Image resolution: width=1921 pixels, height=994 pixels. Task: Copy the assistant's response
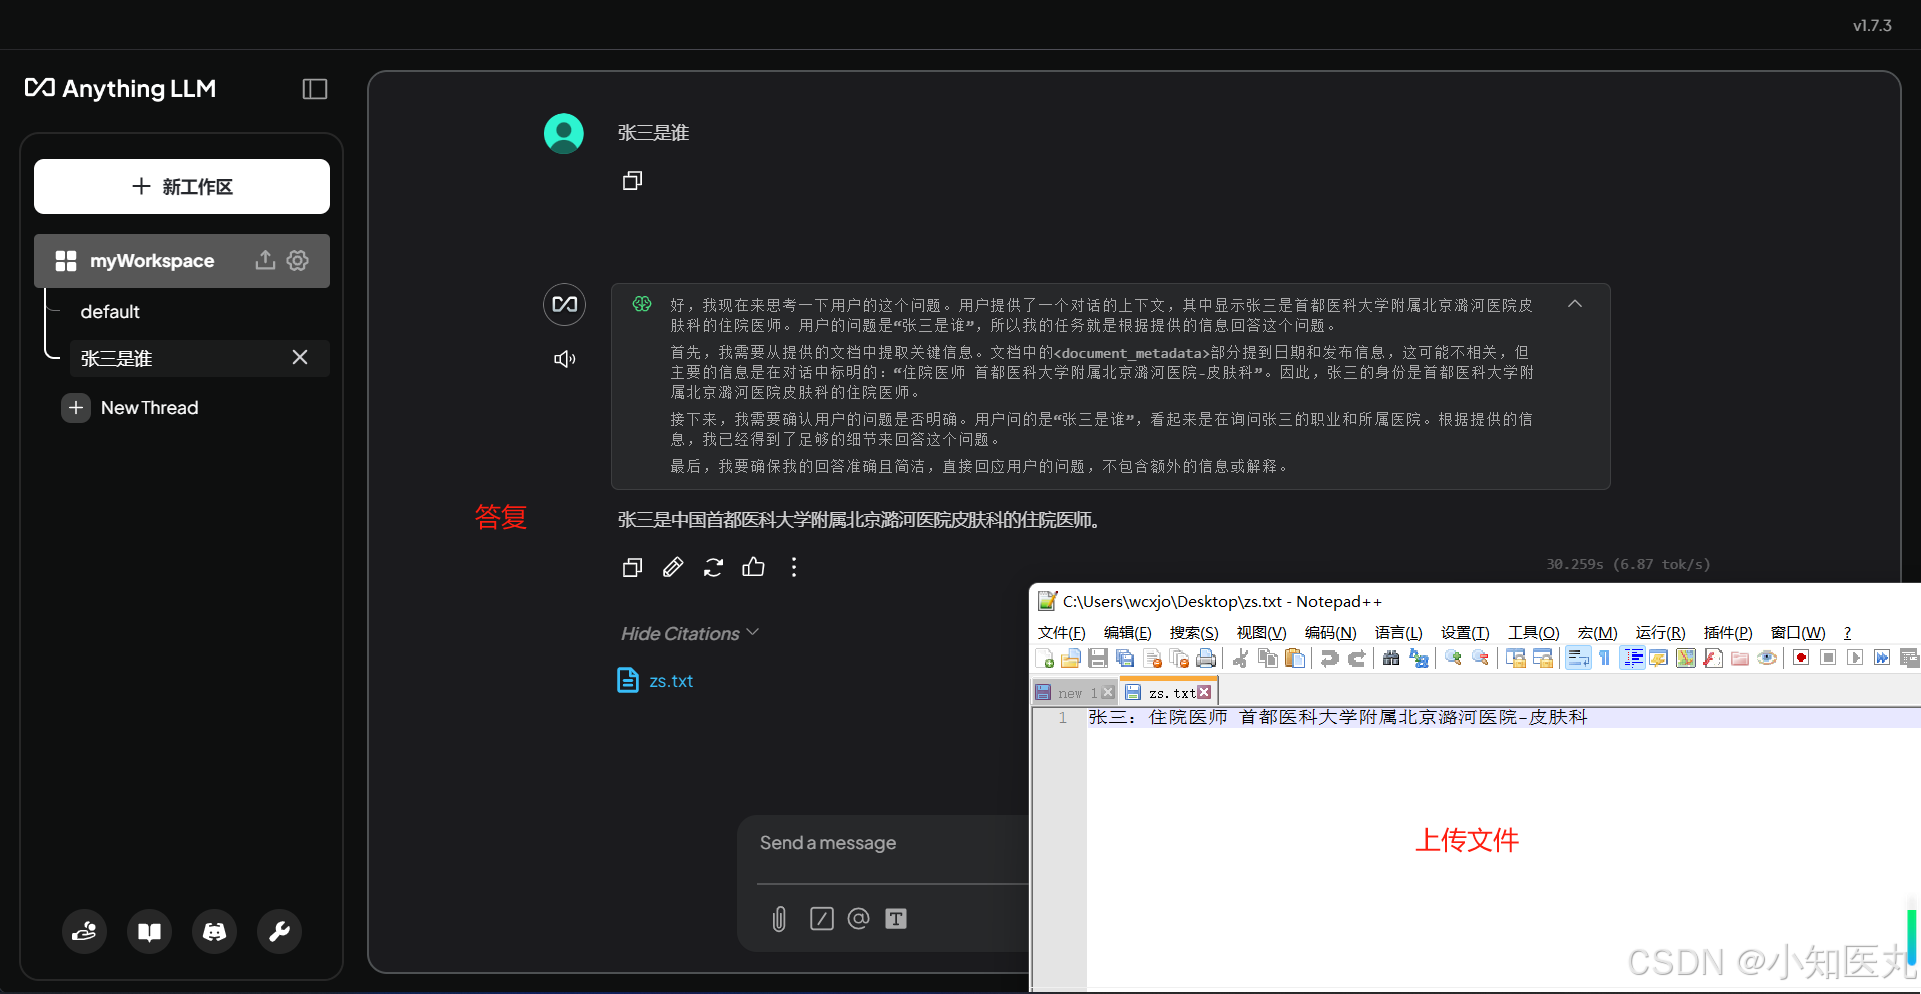coord(631,567)
